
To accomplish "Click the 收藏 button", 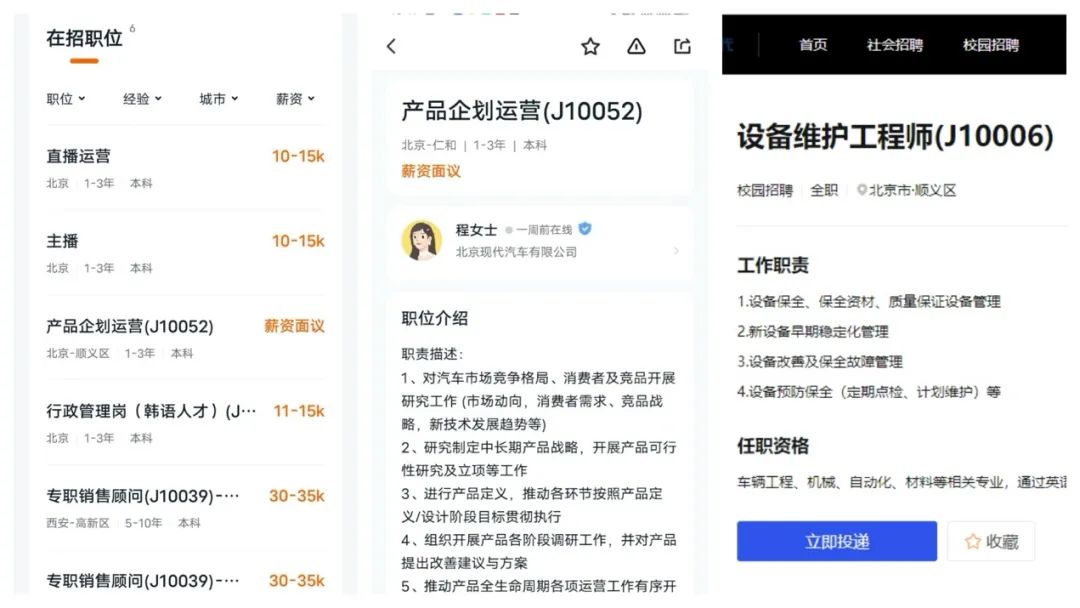I will [990, 541].
